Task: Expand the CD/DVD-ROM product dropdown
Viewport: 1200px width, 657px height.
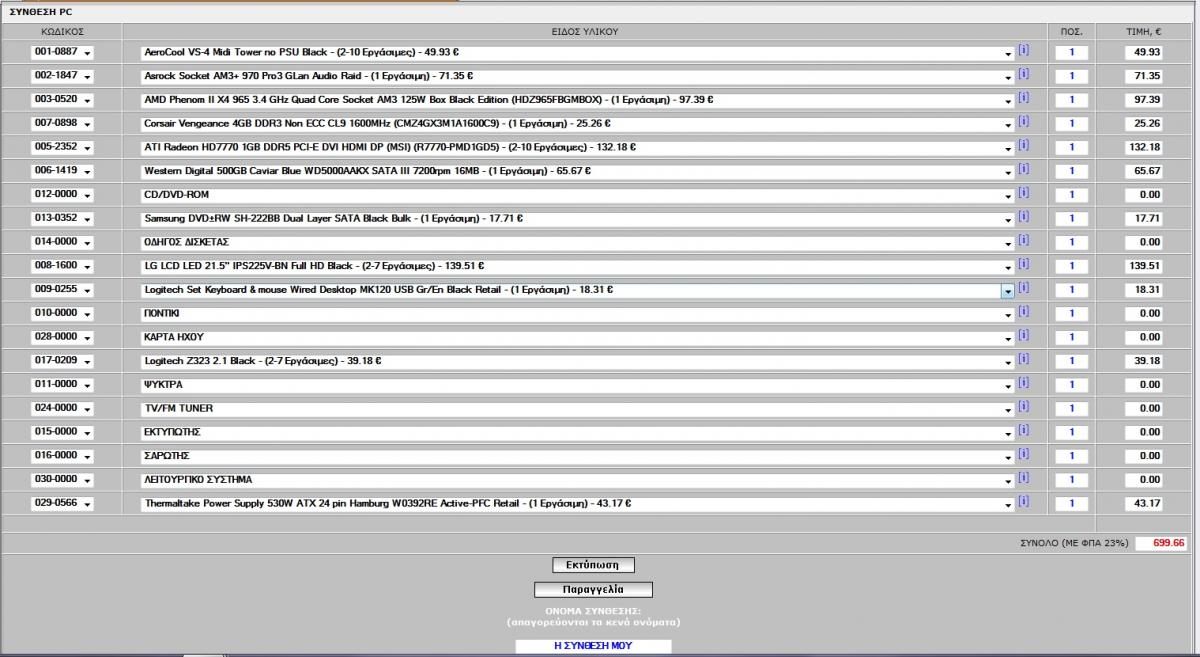Action: [x=1008, y=195]
